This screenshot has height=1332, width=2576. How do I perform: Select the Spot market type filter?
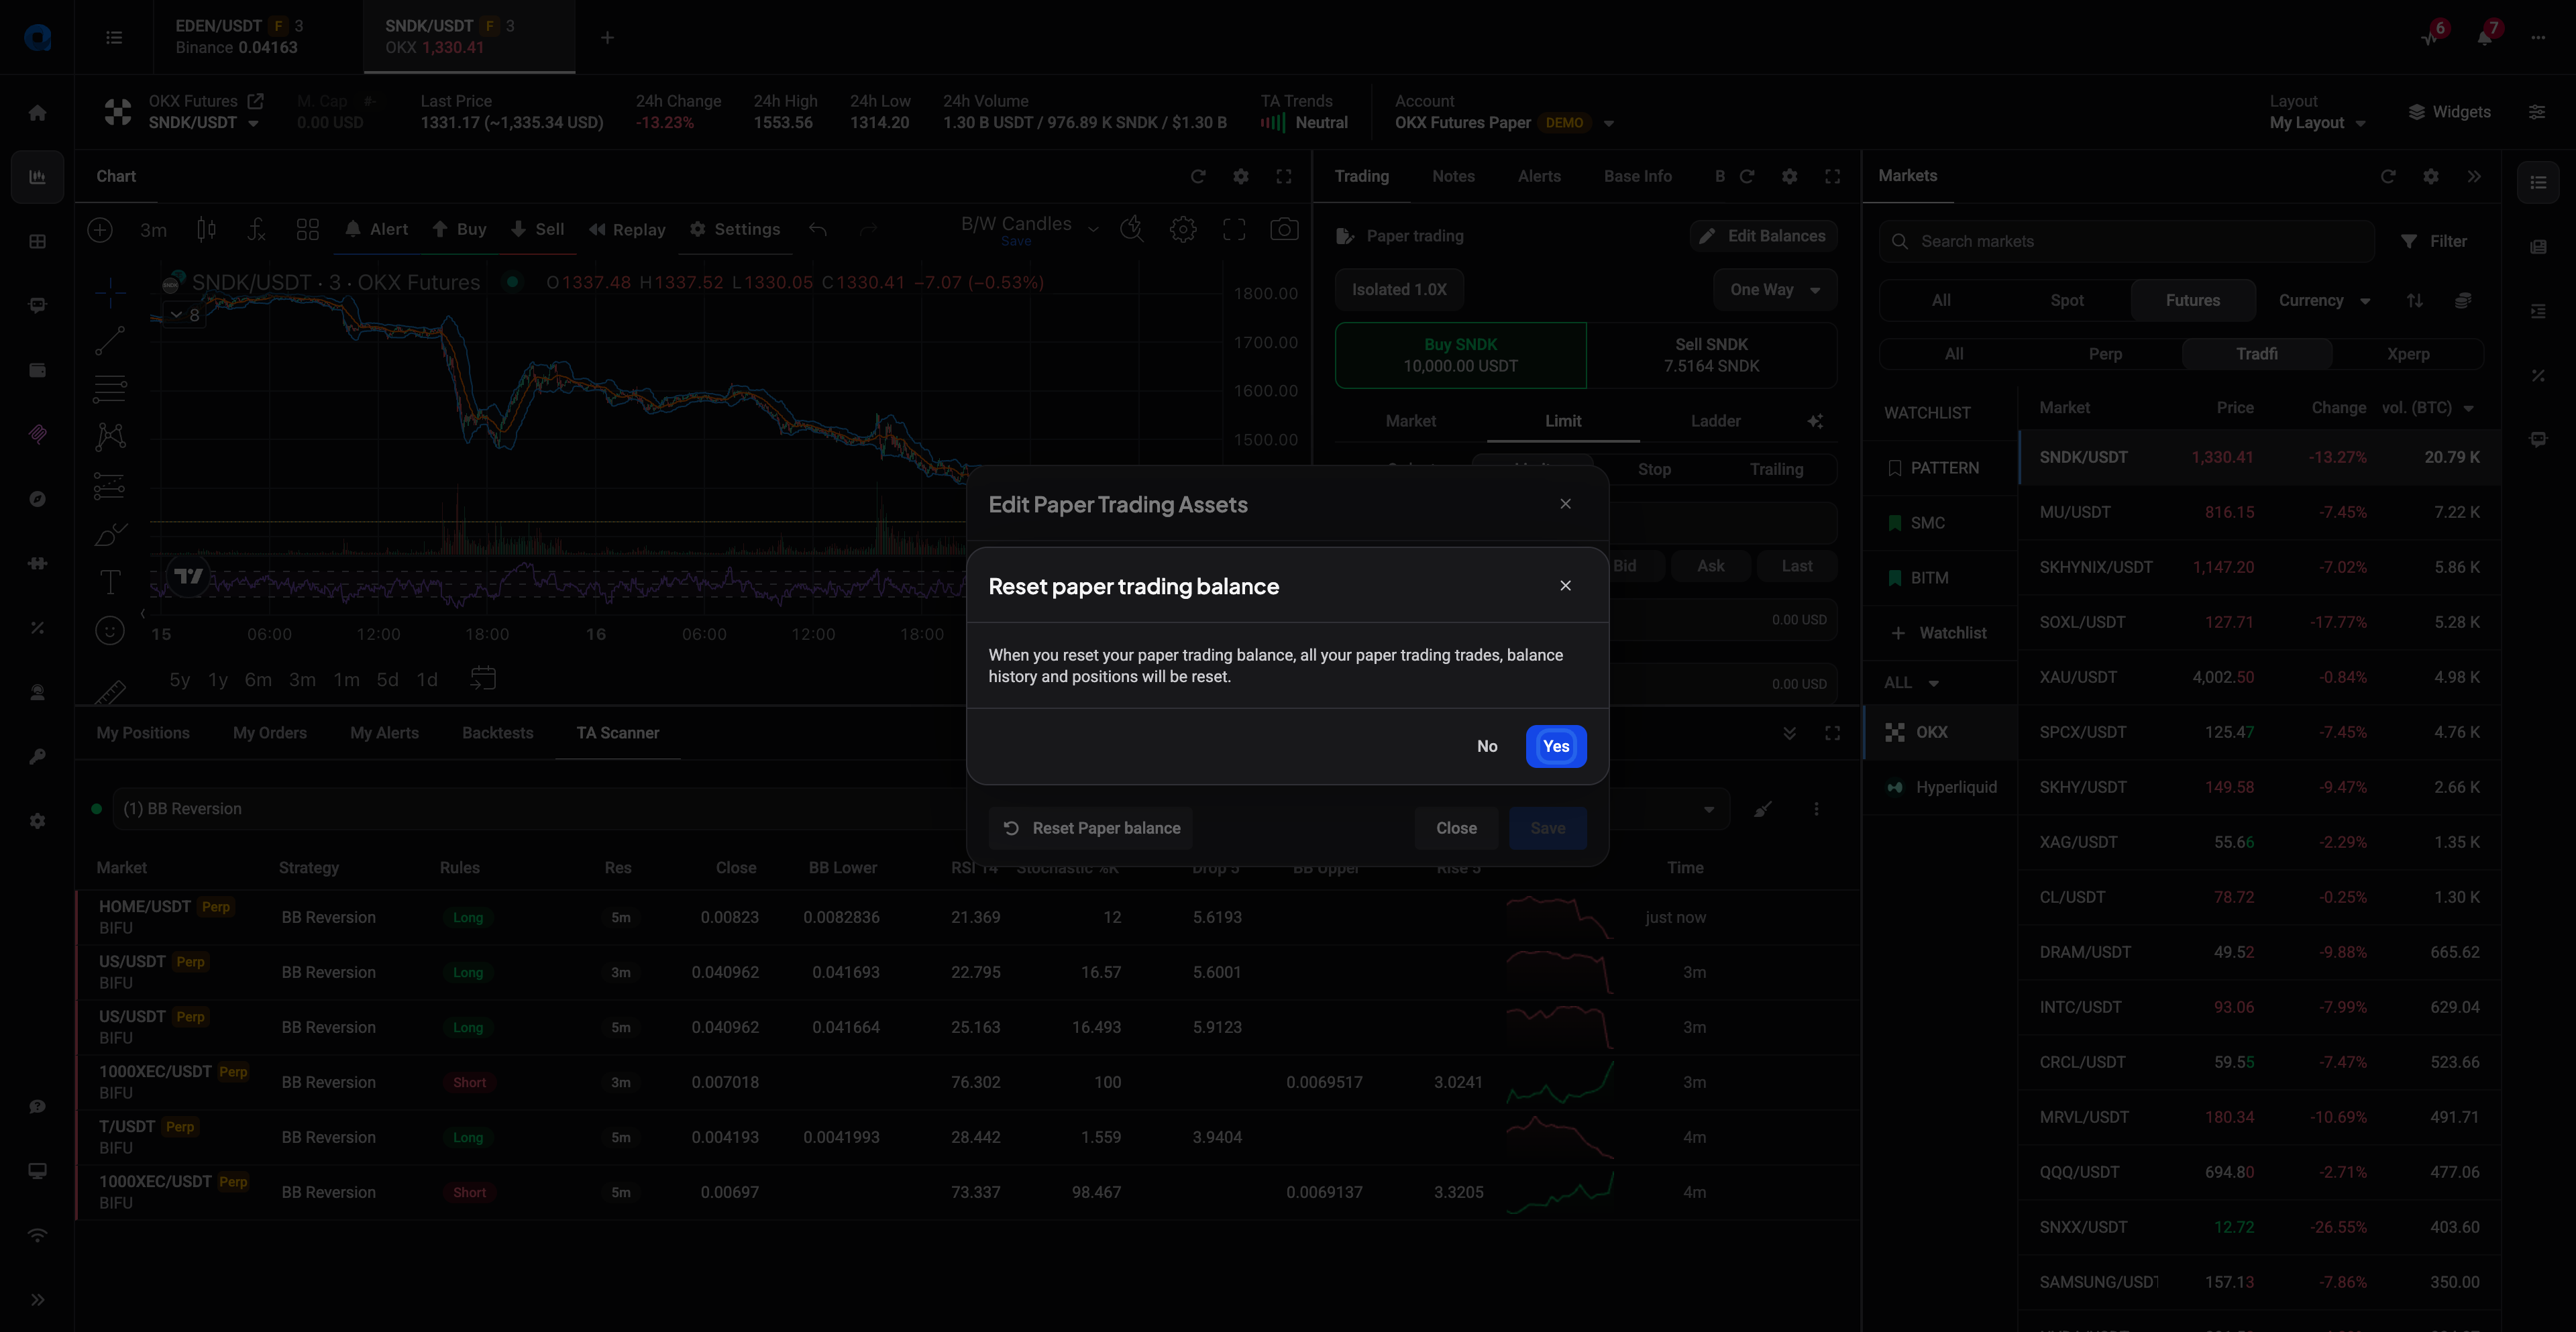2067,300
